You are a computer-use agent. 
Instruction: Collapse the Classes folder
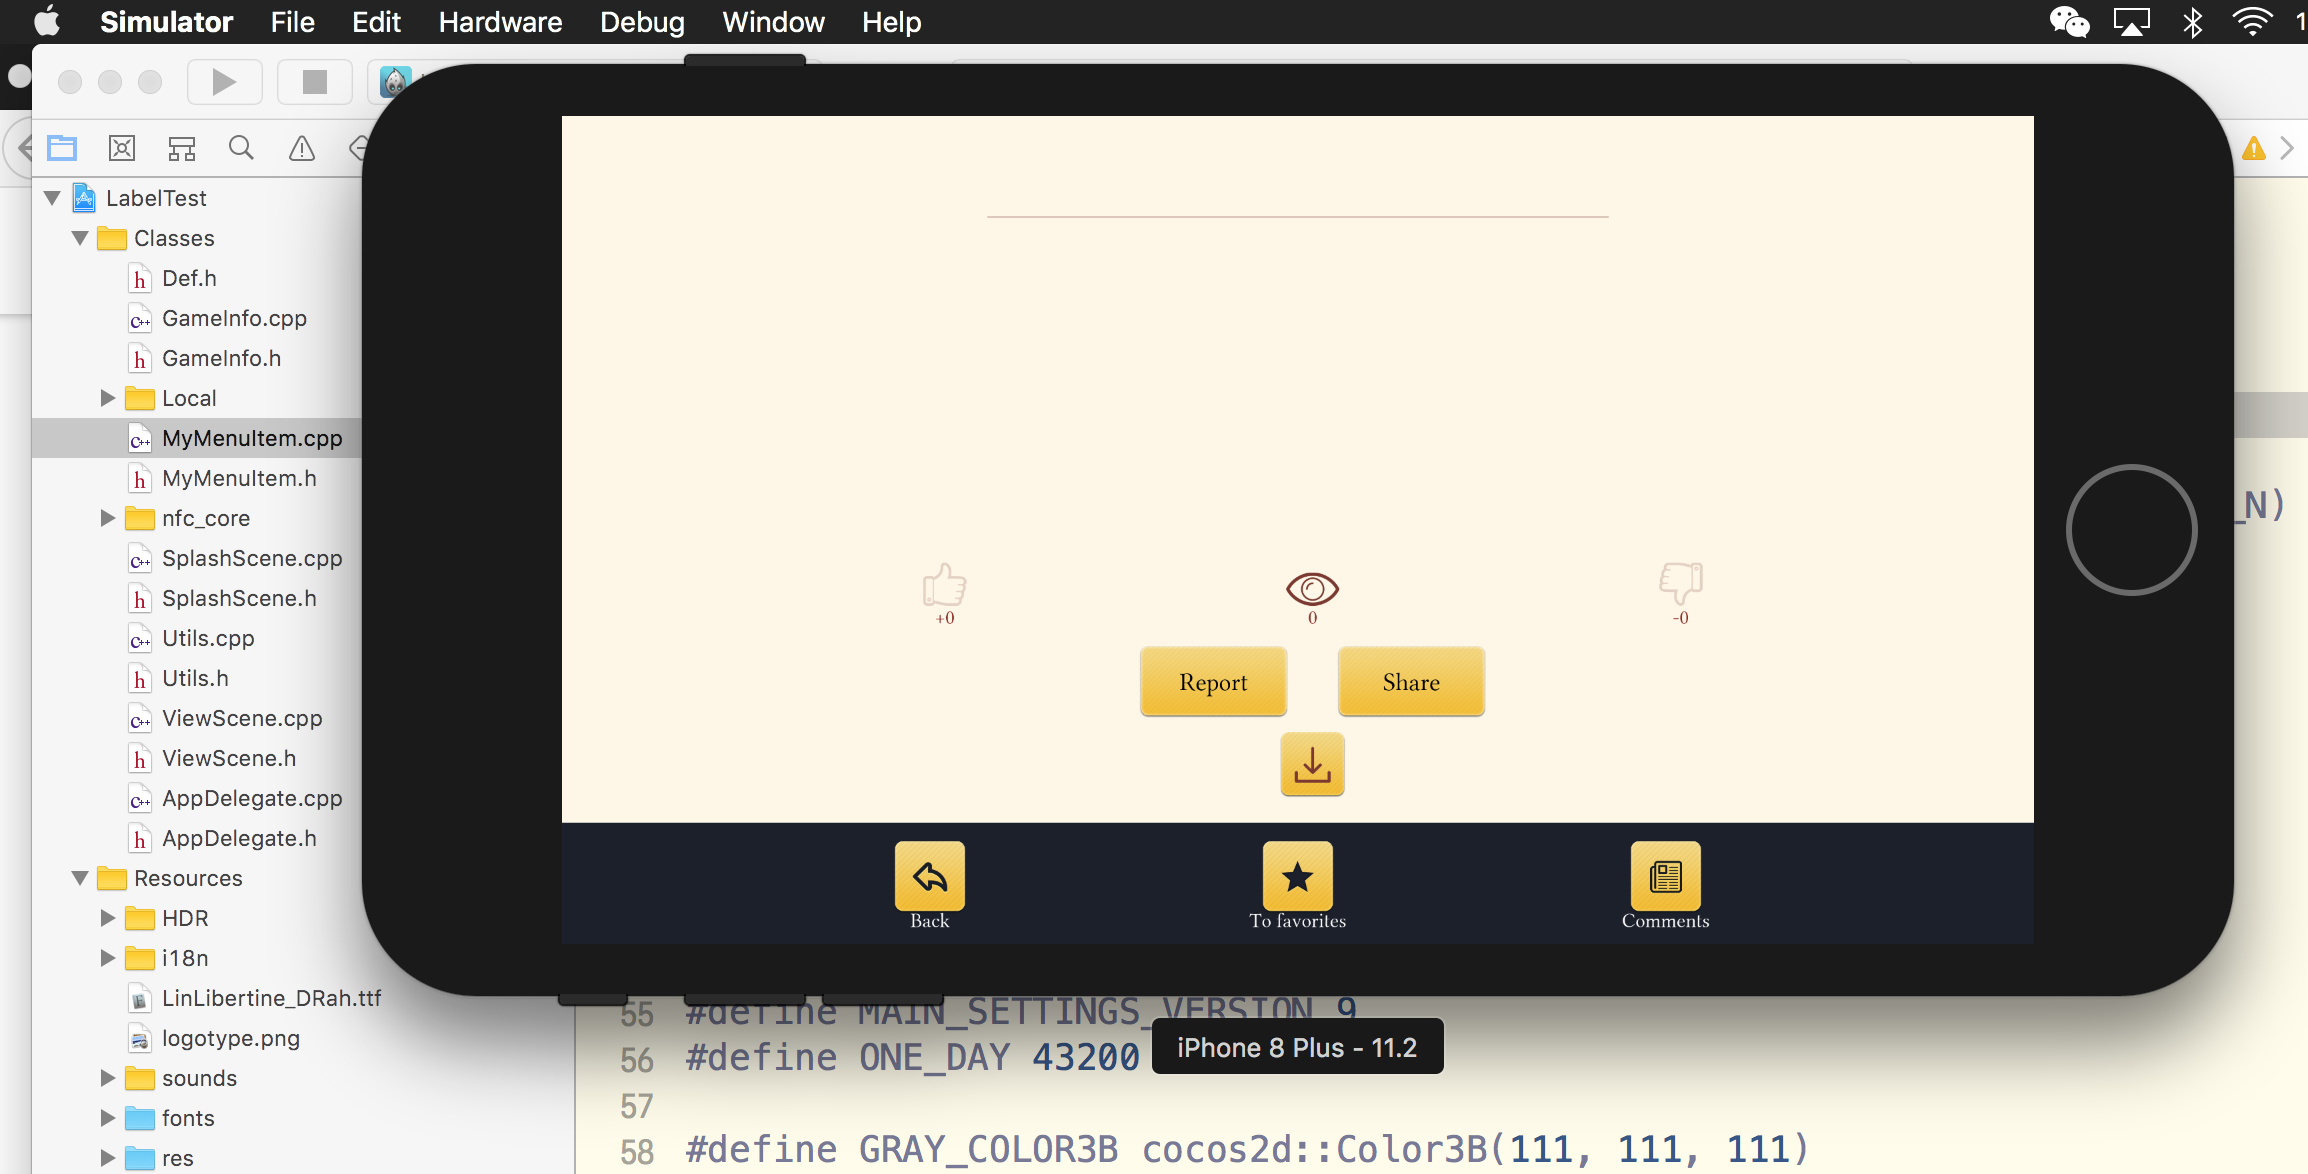[x=80, y=238]
